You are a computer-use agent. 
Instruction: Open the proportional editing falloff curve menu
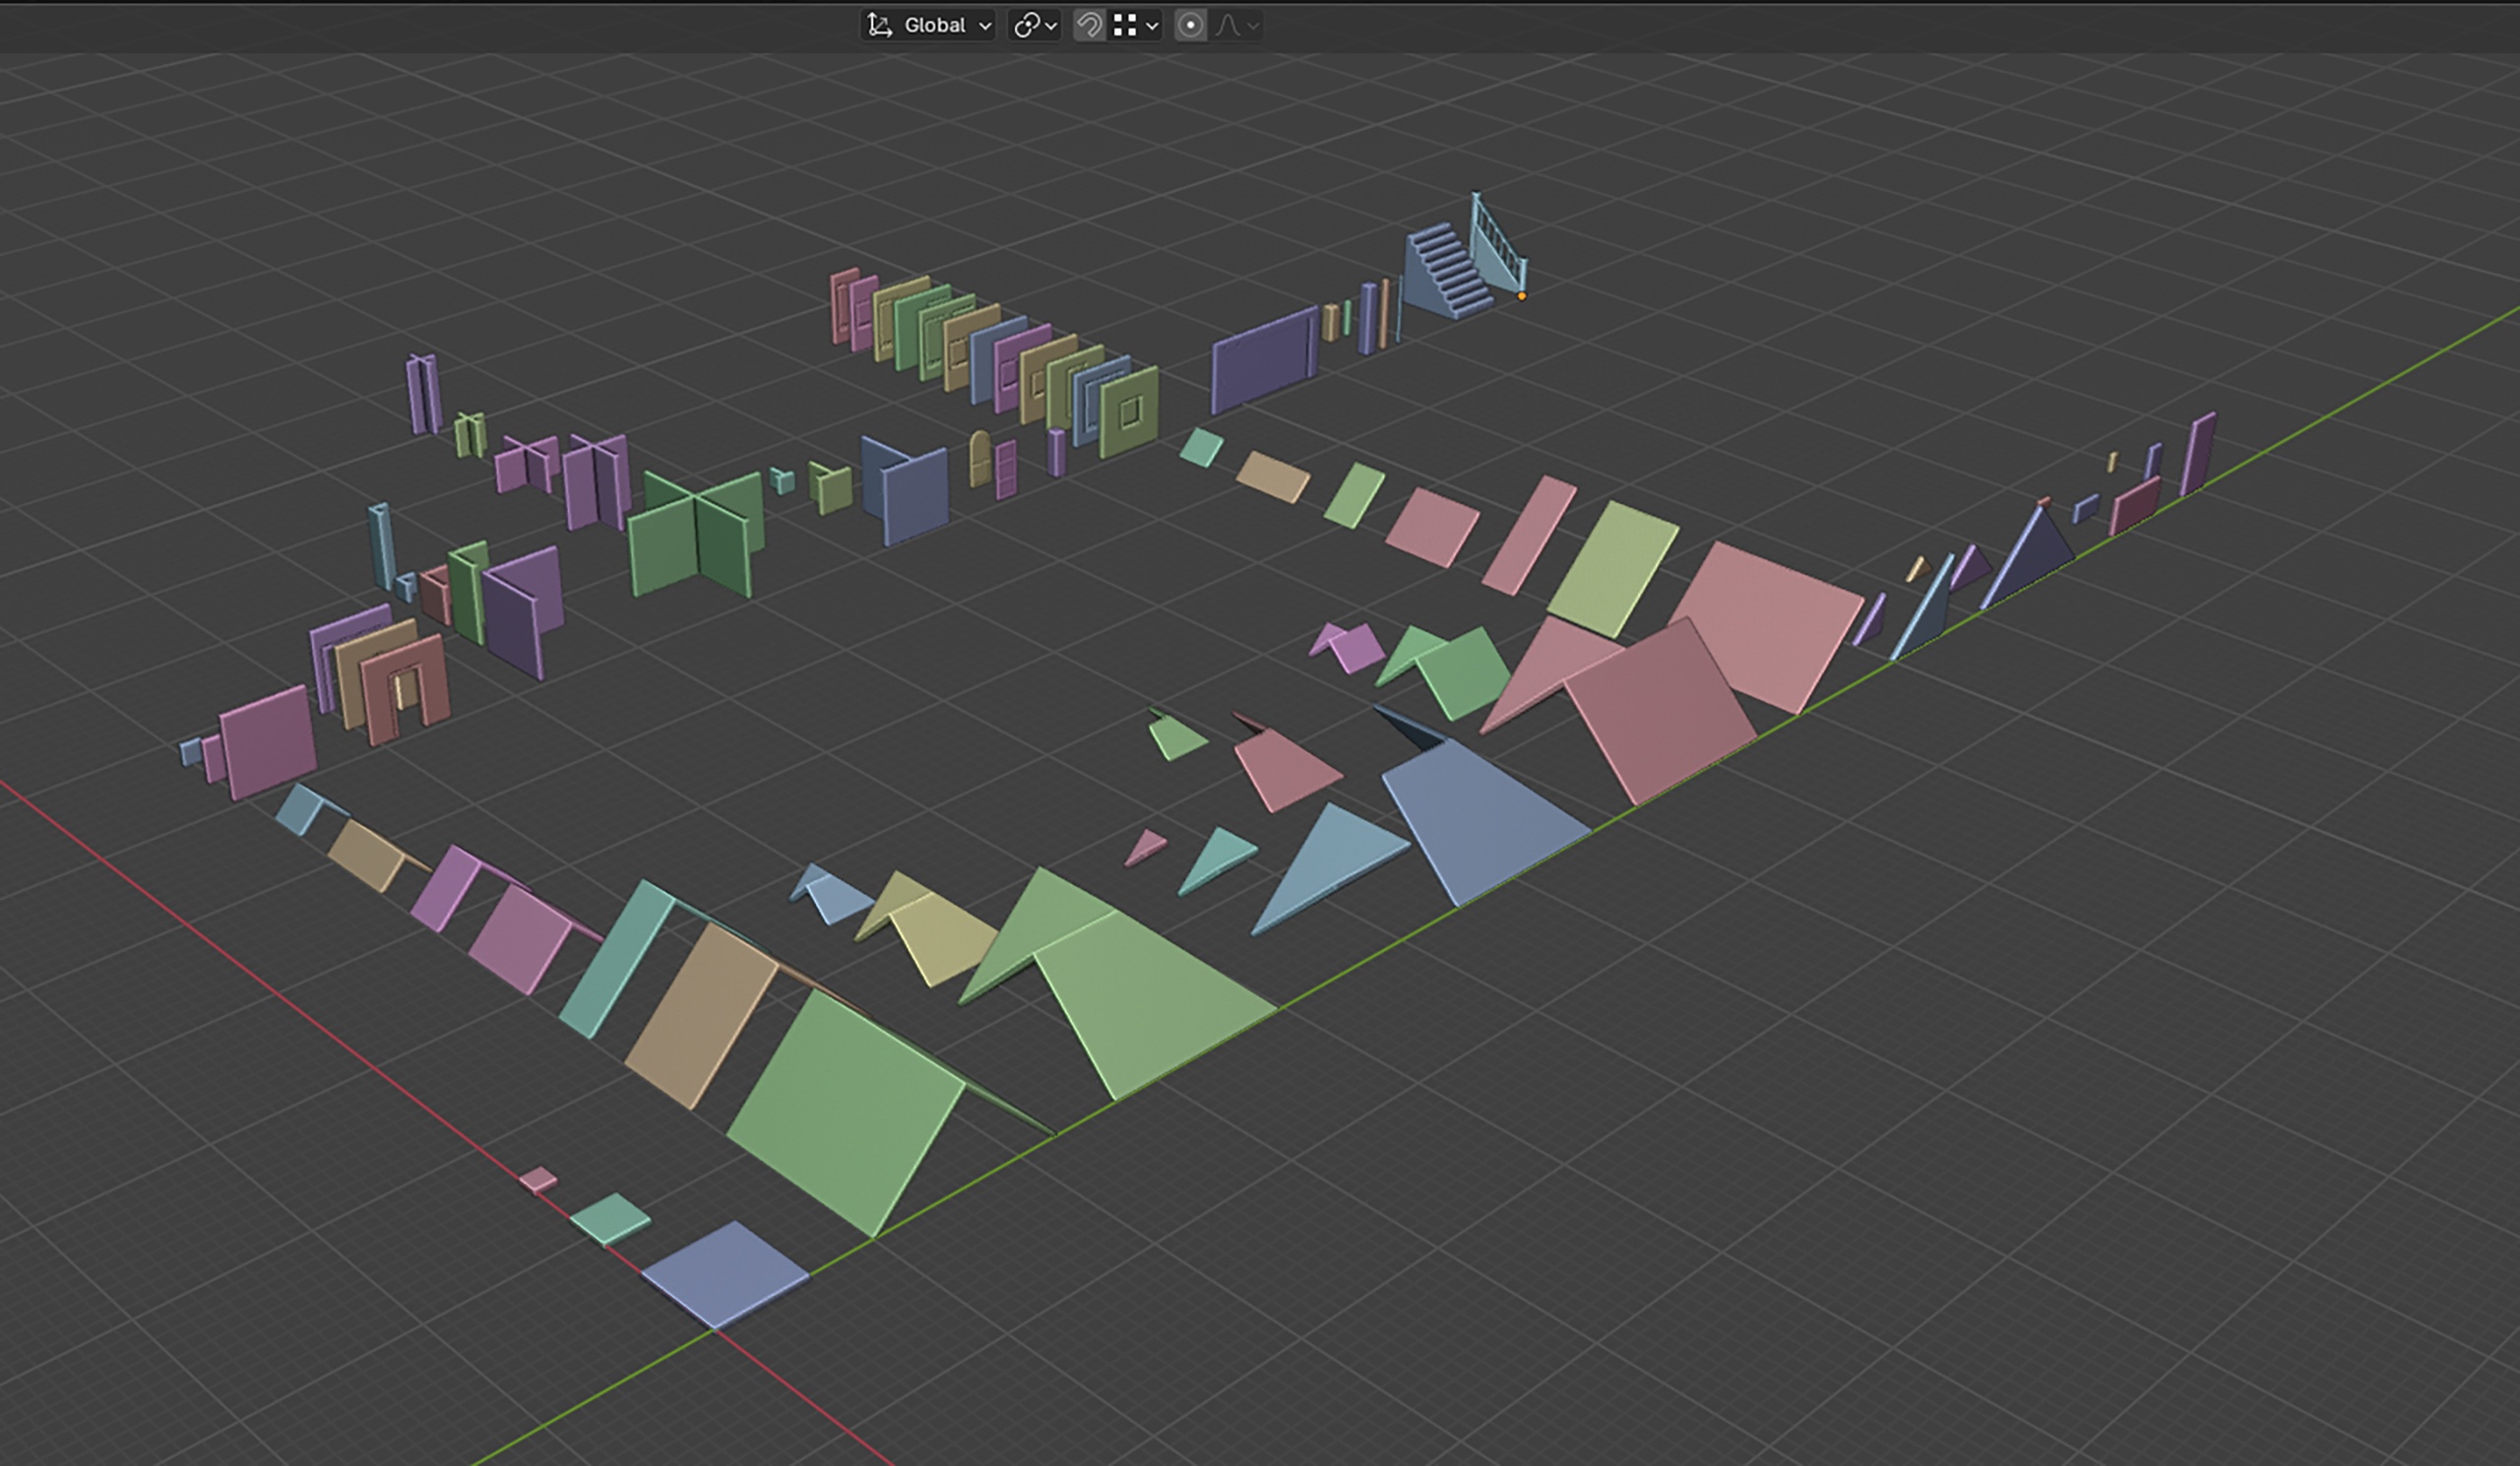click(x=1236, y=25)
